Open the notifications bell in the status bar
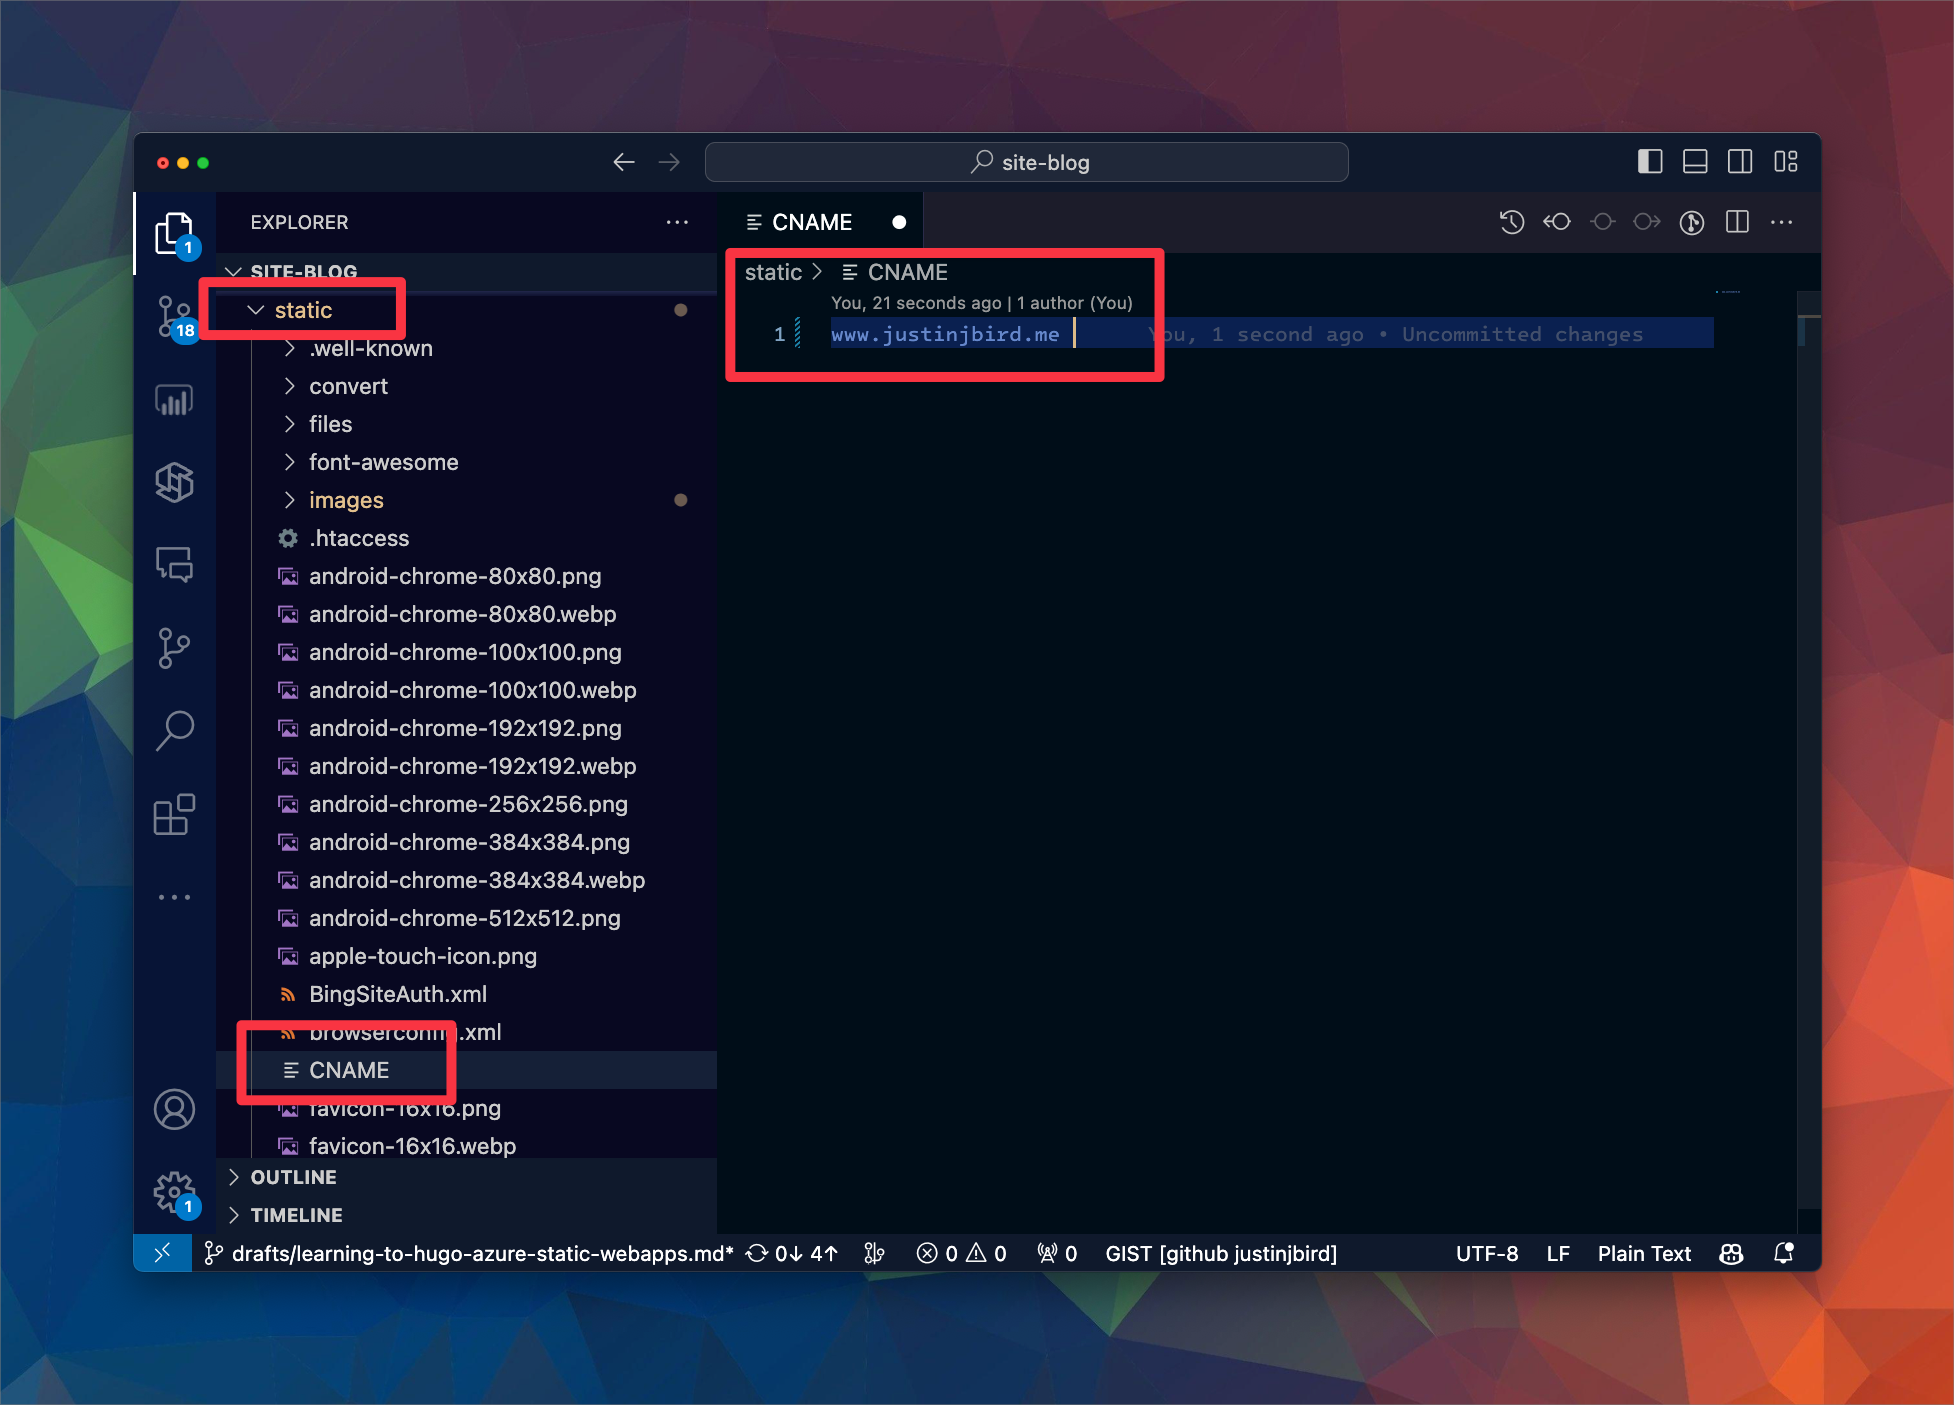The image size is (1954, 1405). (x=1784, y=1253)
